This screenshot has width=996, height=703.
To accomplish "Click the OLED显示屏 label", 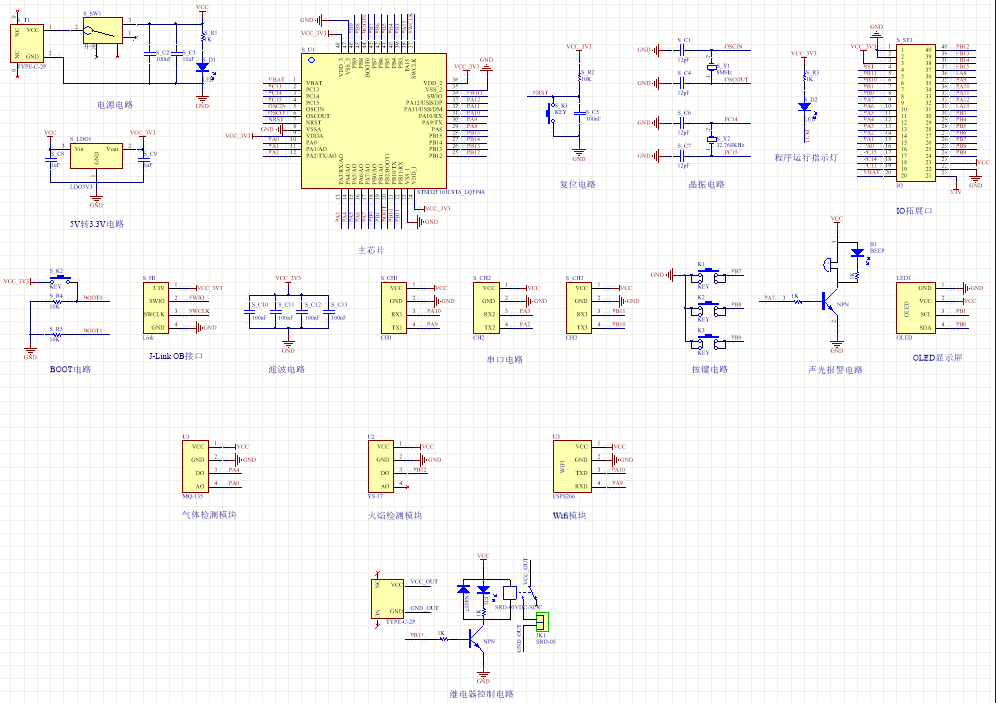I will 938,358.
